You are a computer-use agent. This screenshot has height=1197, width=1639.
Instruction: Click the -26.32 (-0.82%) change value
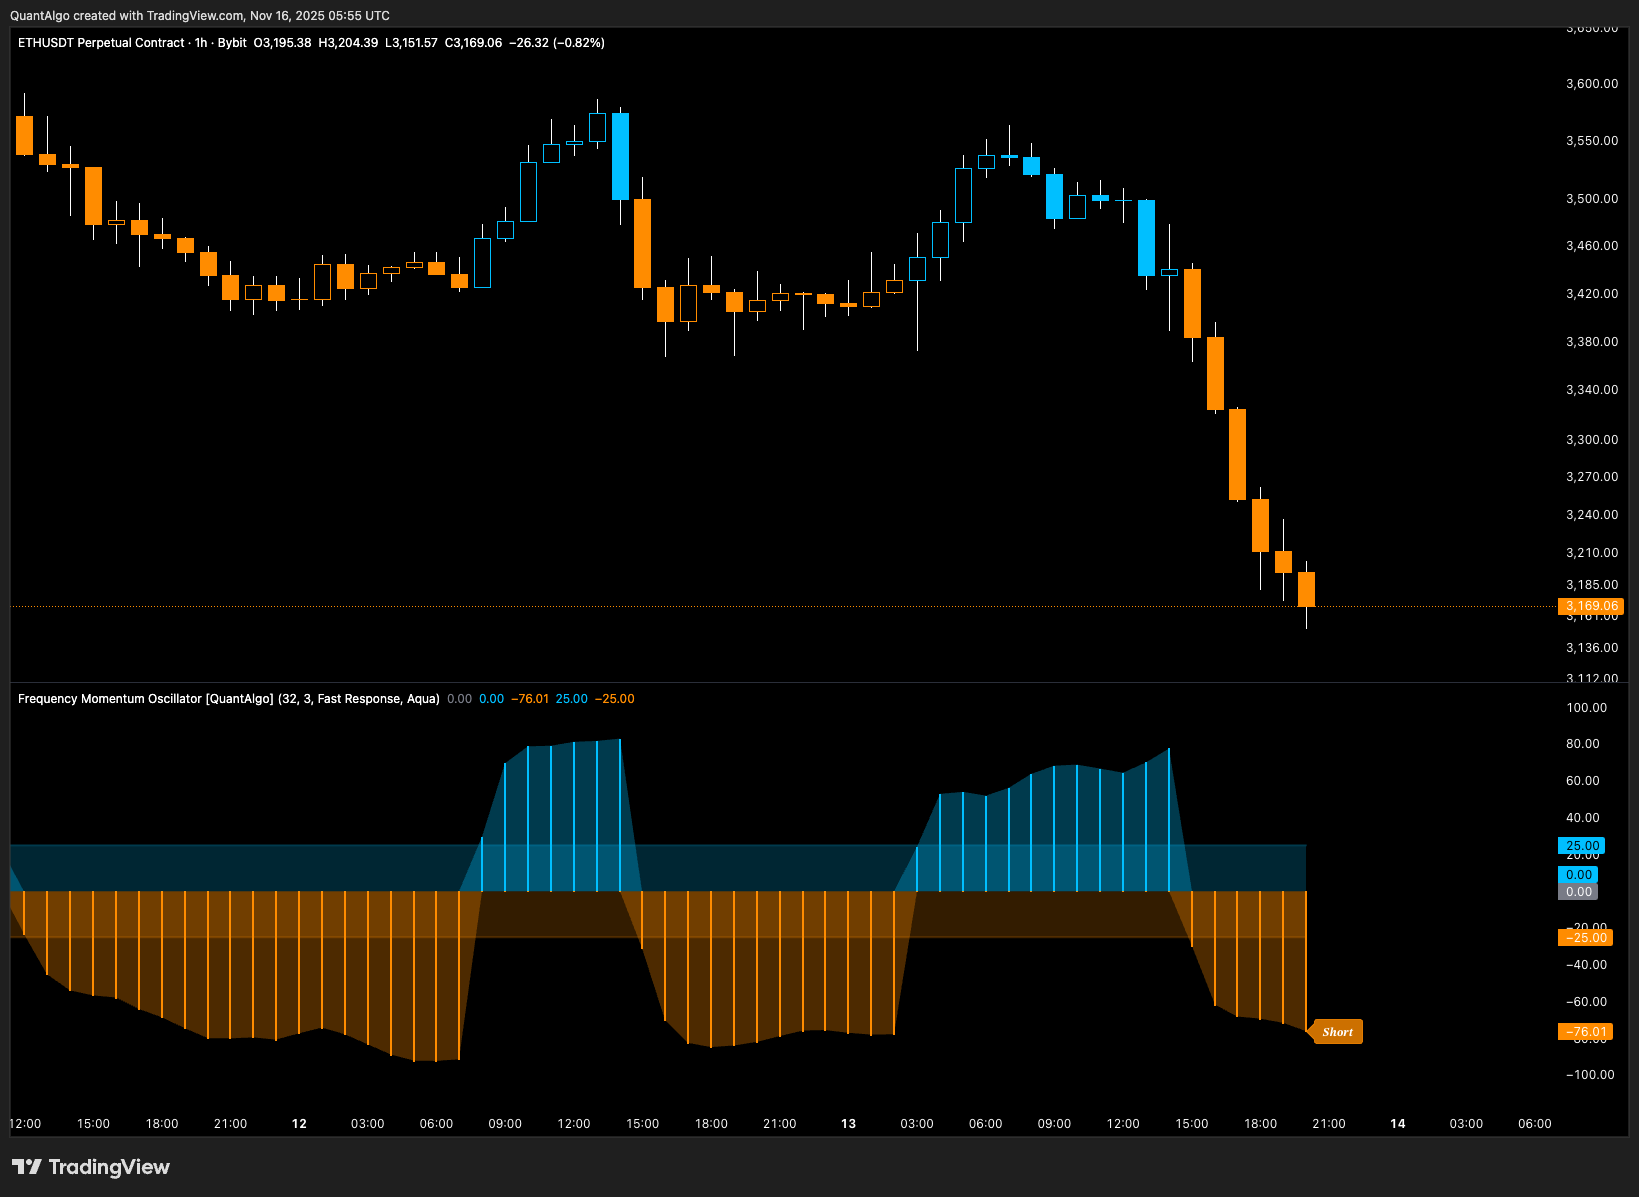(557, 43)
